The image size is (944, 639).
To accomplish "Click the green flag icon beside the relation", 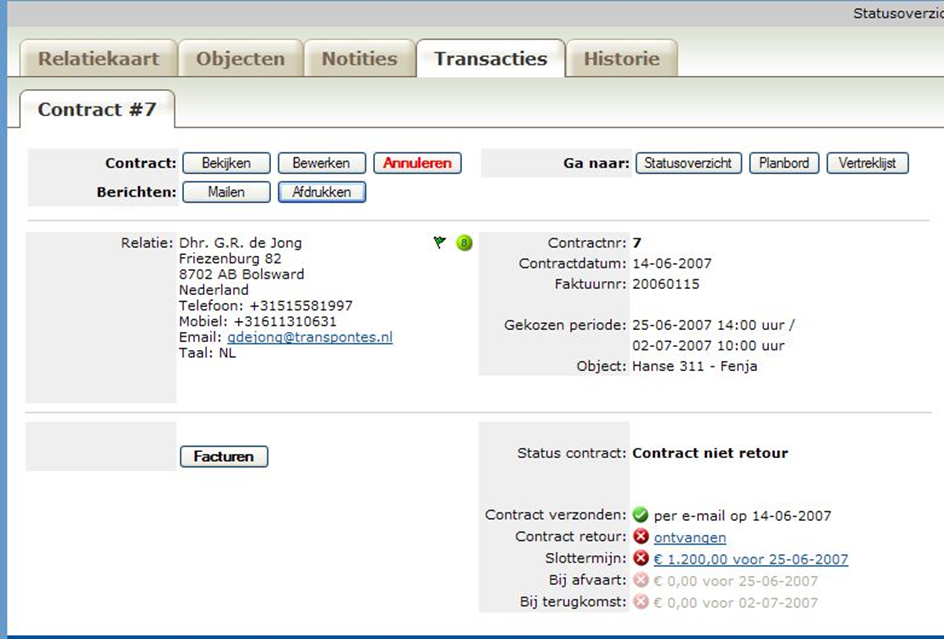I will tap(439, 242).
